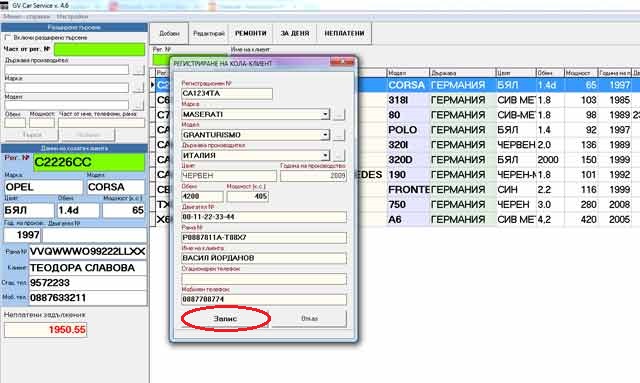The width and height of the screenshot is (640, 383).
Task: Click the landline phone field 9572233
Action: click(87, 283)
